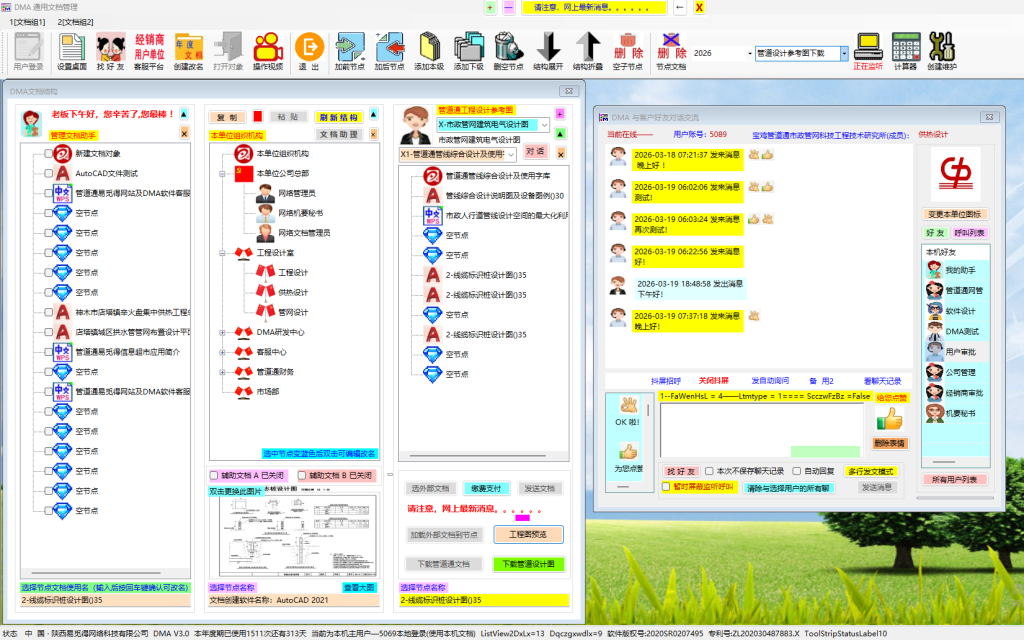Open the 找好友 find friends tool
The image size is (1024, 640).
click(x=110, y=50)
